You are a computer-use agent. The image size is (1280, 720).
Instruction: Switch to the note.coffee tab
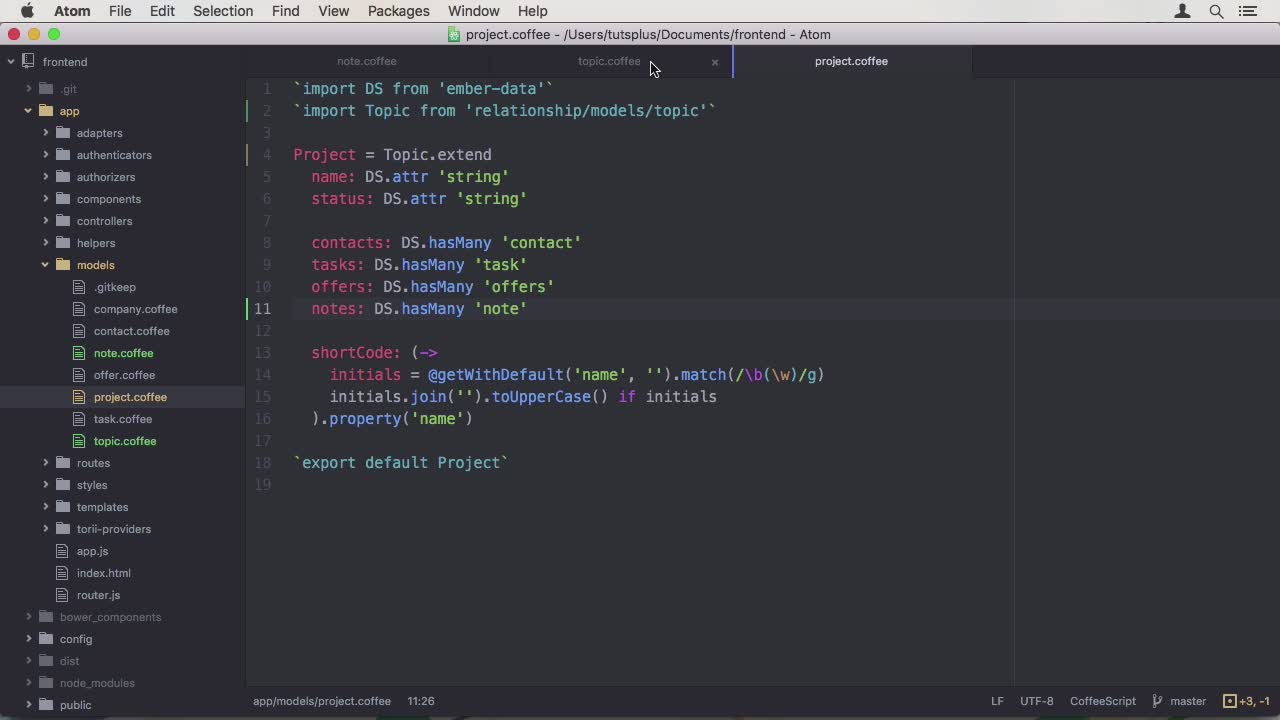(367, 61)
